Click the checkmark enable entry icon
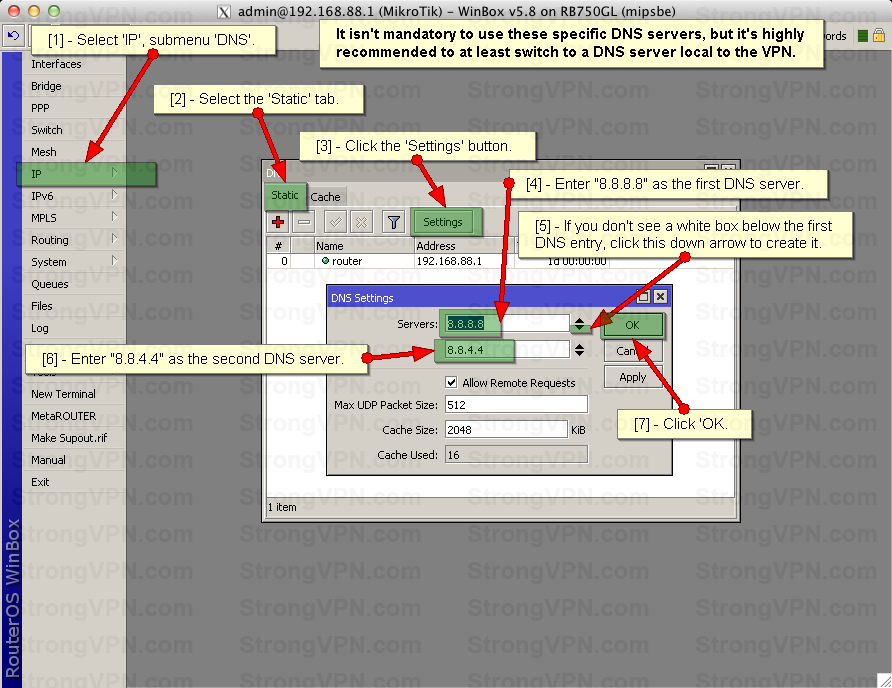Viewport: 892px width, 688px height. point(336,222)
